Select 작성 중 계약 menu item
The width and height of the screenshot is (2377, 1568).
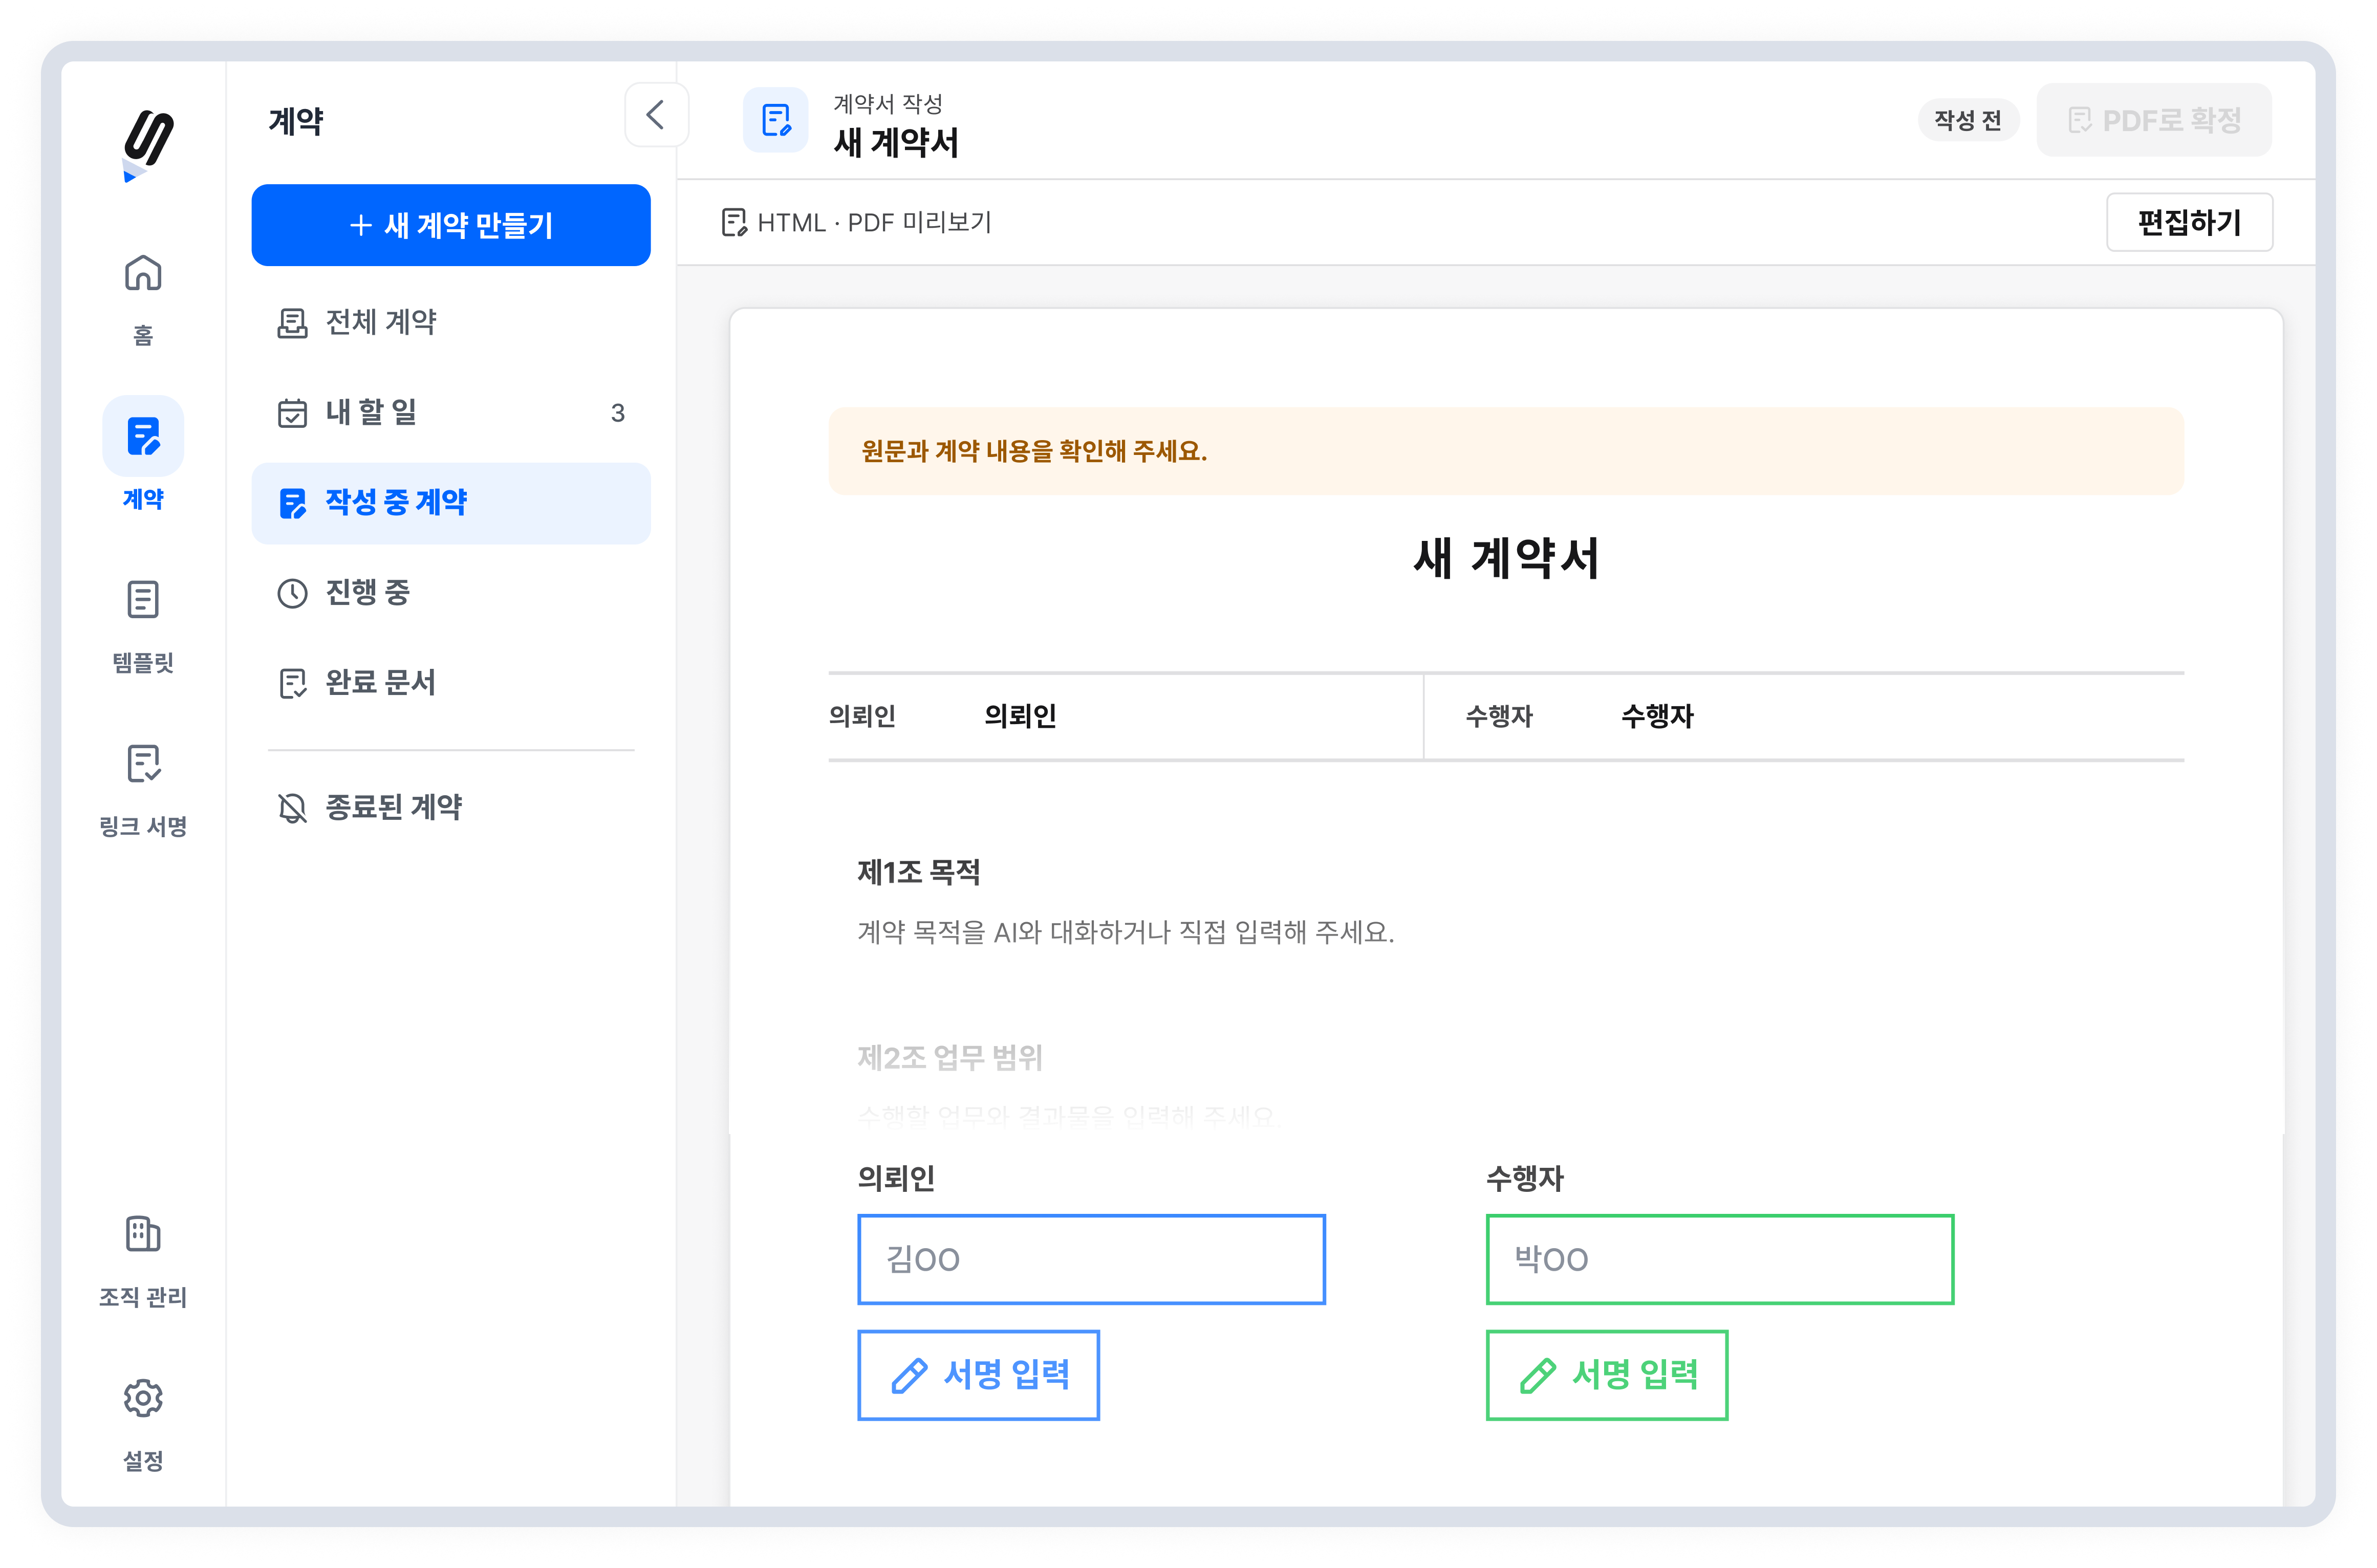451,503
